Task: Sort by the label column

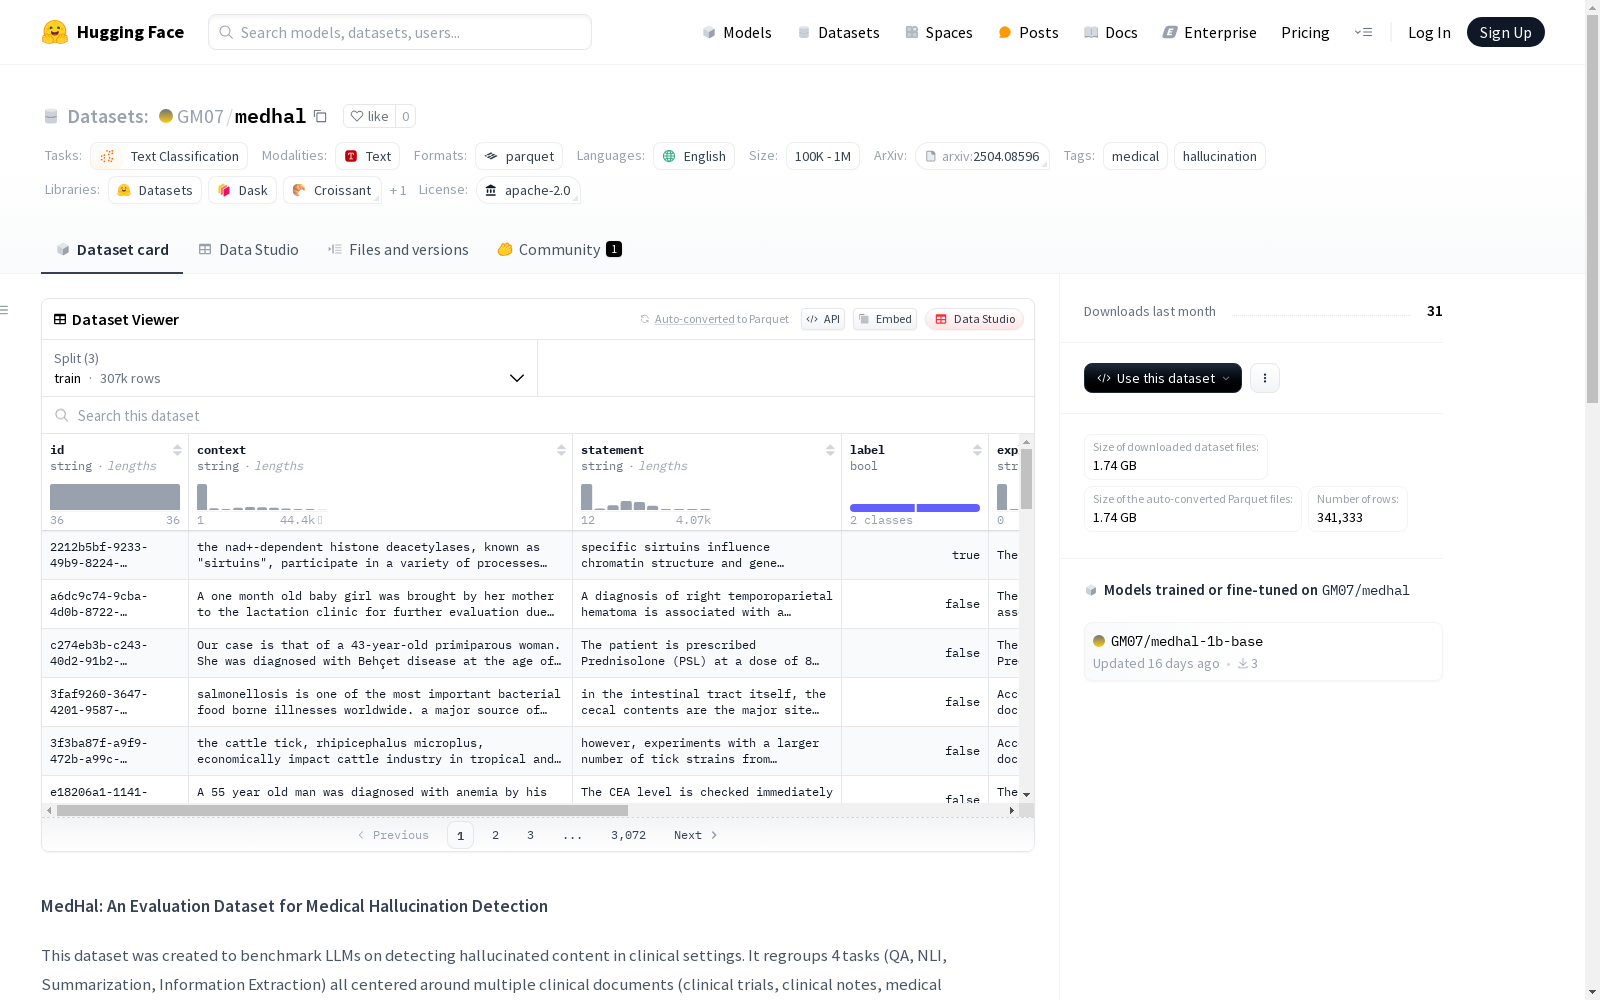Action: pos(977,450)
